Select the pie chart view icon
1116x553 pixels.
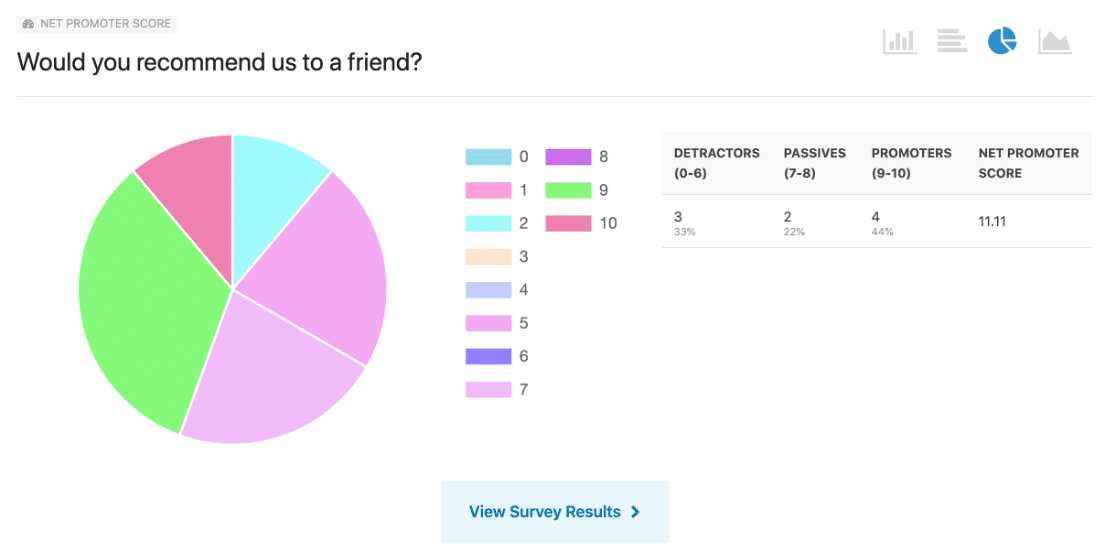click(x=1002, y=41)
